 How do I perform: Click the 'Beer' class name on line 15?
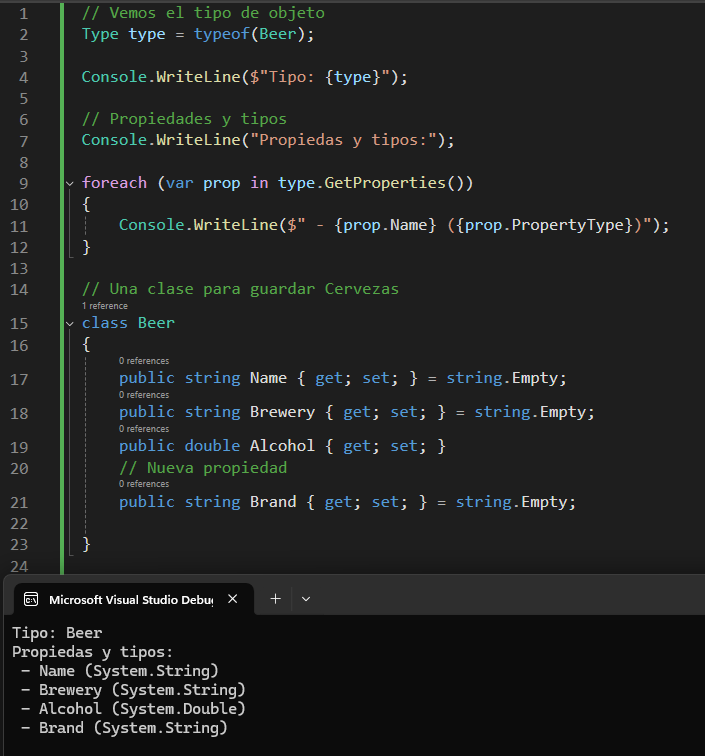point(156,323)
